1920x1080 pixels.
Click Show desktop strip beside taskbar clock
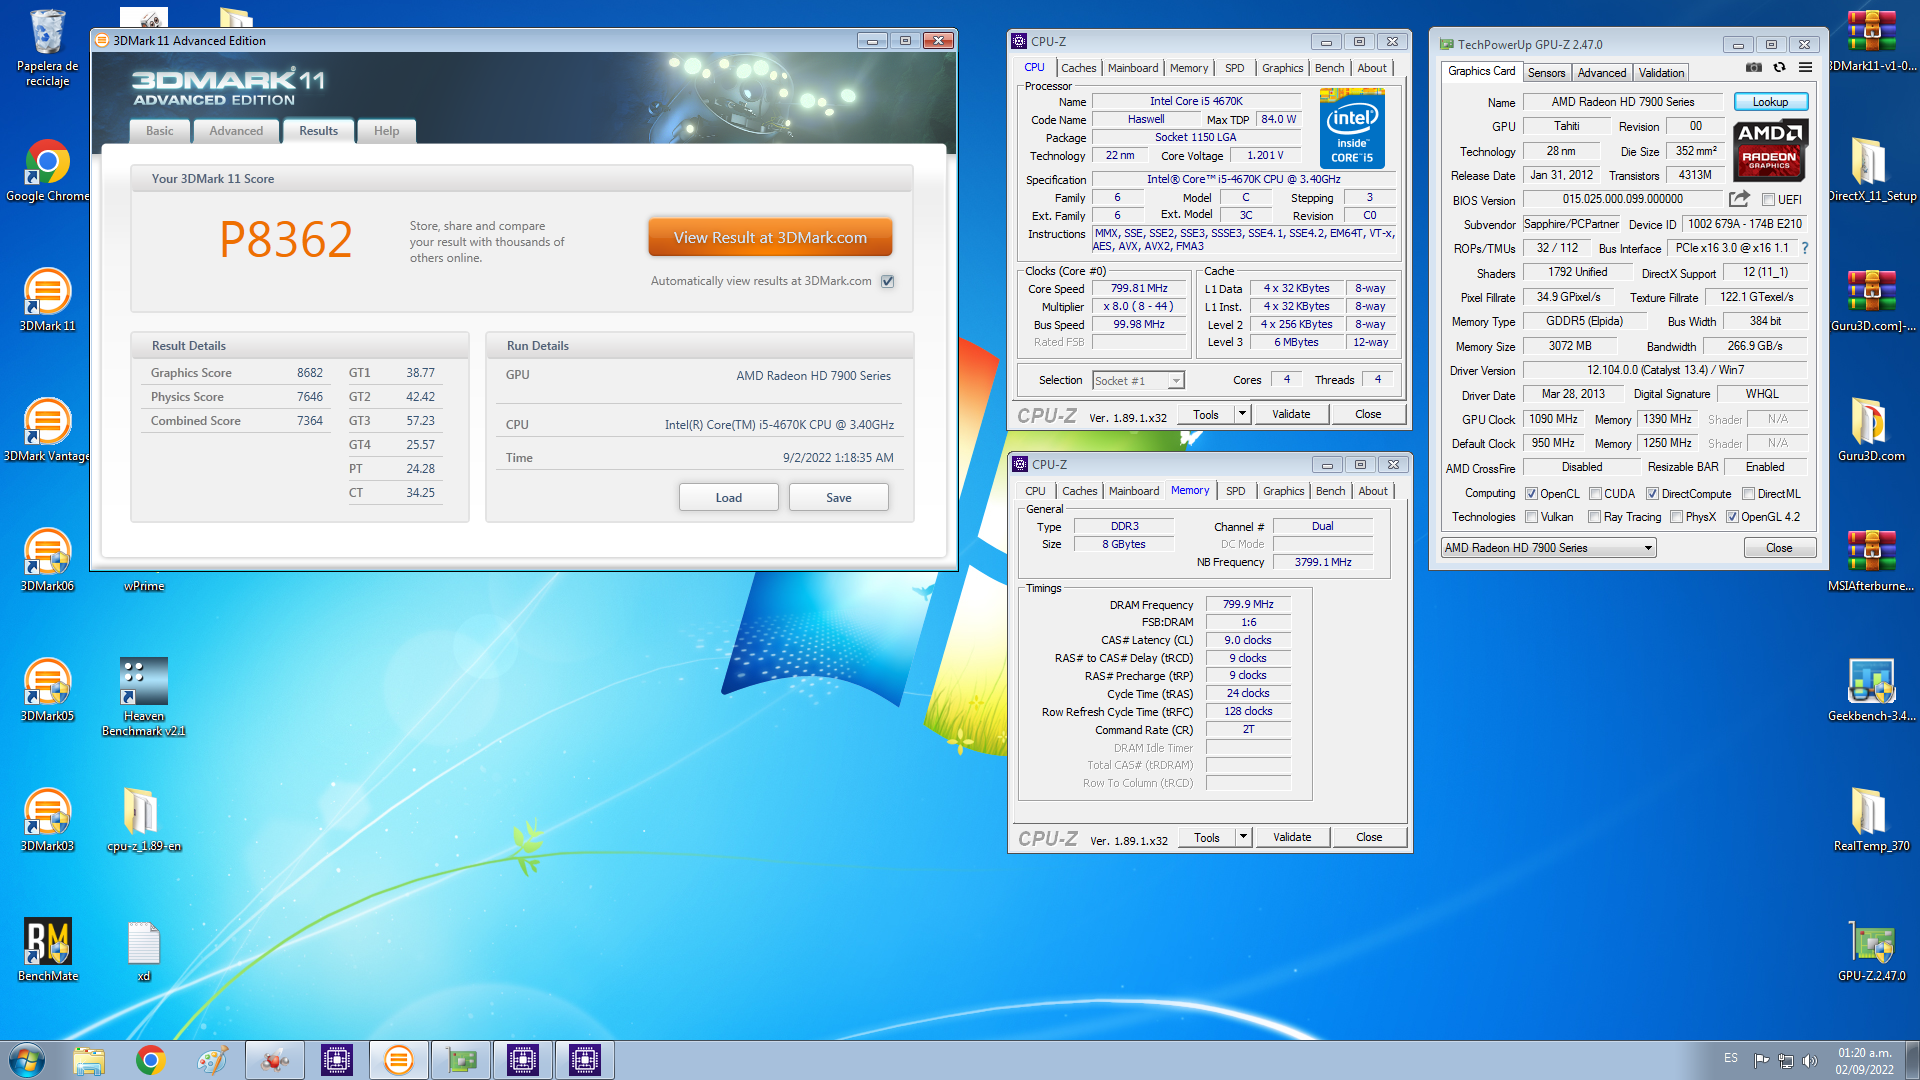(1912, 1060)
